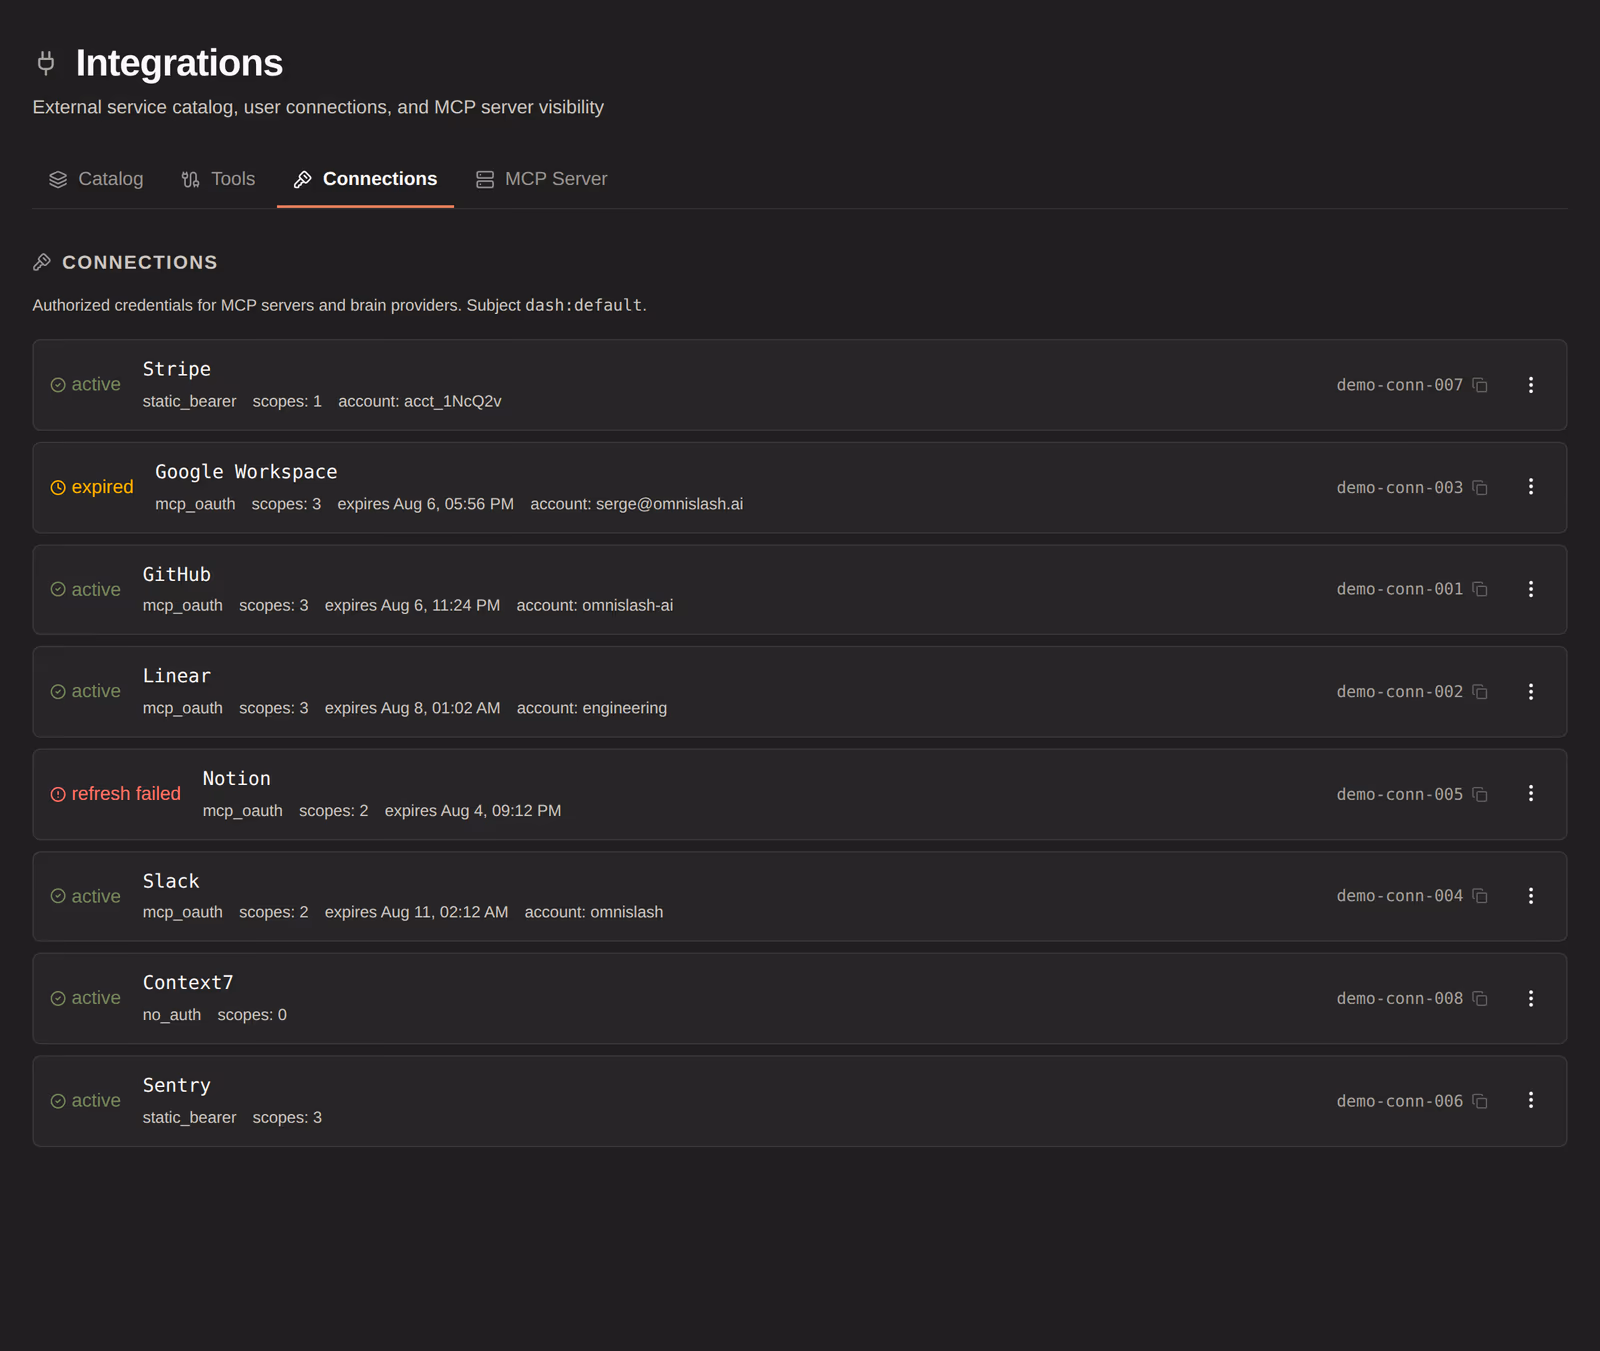The width and height of the screenshot is (1600, 1351).
Task: Click the demo-conn-001 ID text
Action: pyautogui.click(x=1400, y=589)
